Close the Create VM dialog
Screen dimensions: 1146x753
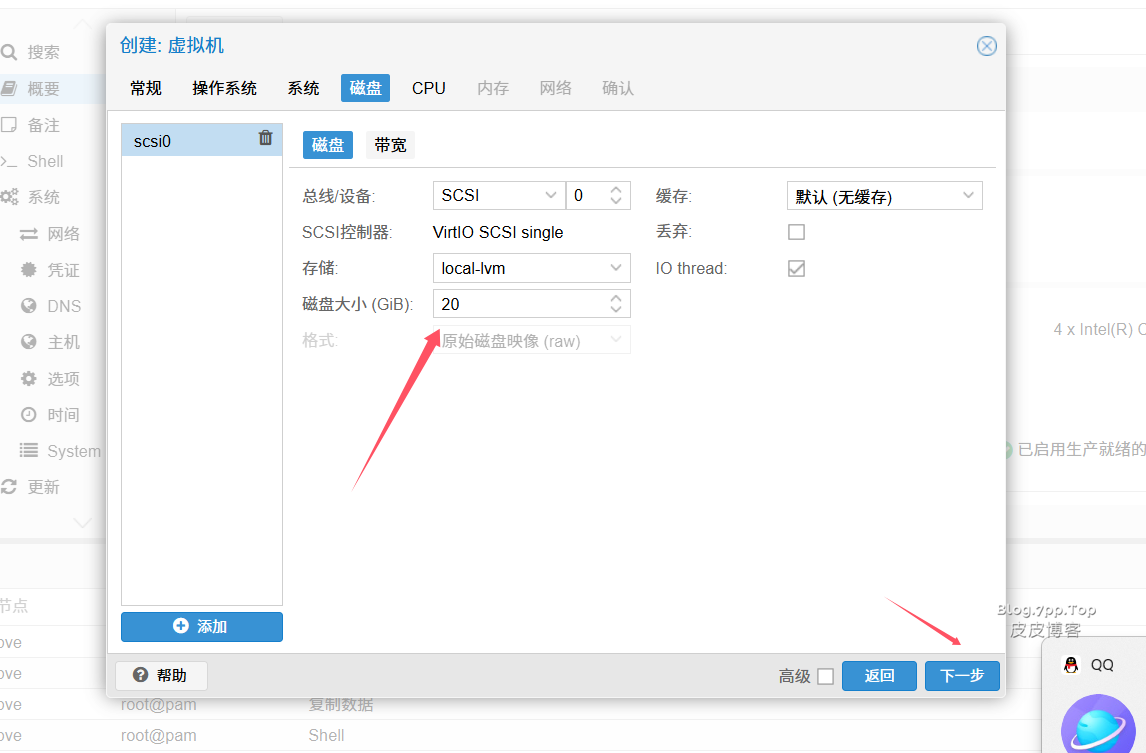coord(986,46)
